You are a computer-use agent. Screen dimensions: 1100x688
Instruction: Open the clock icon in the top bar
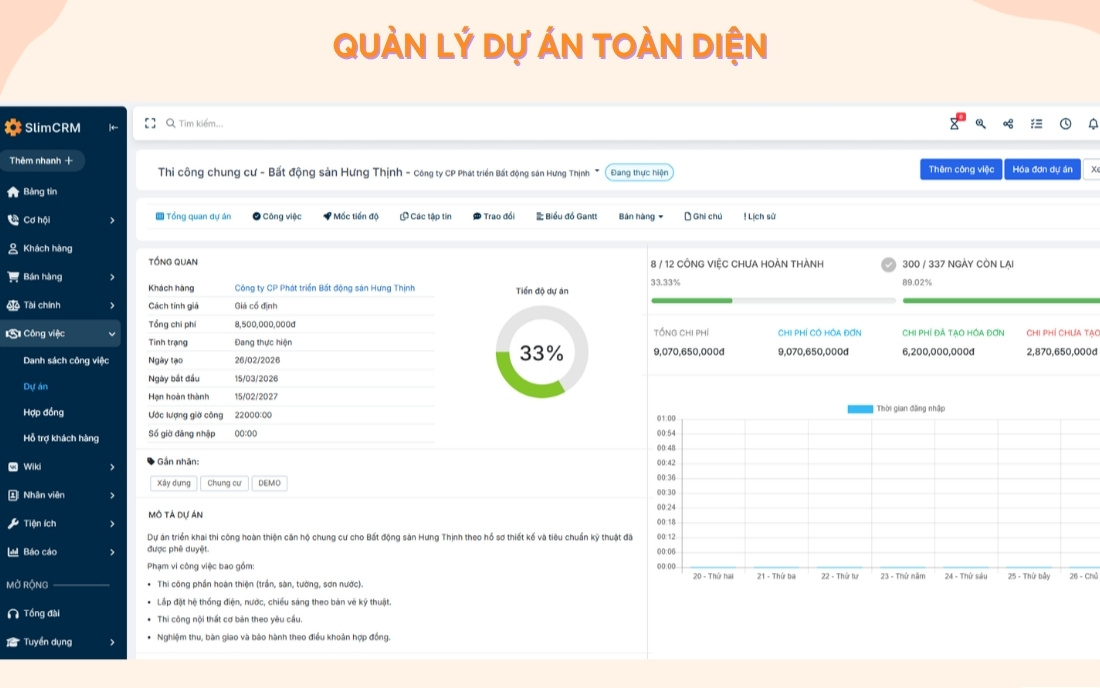point(1066,123)
